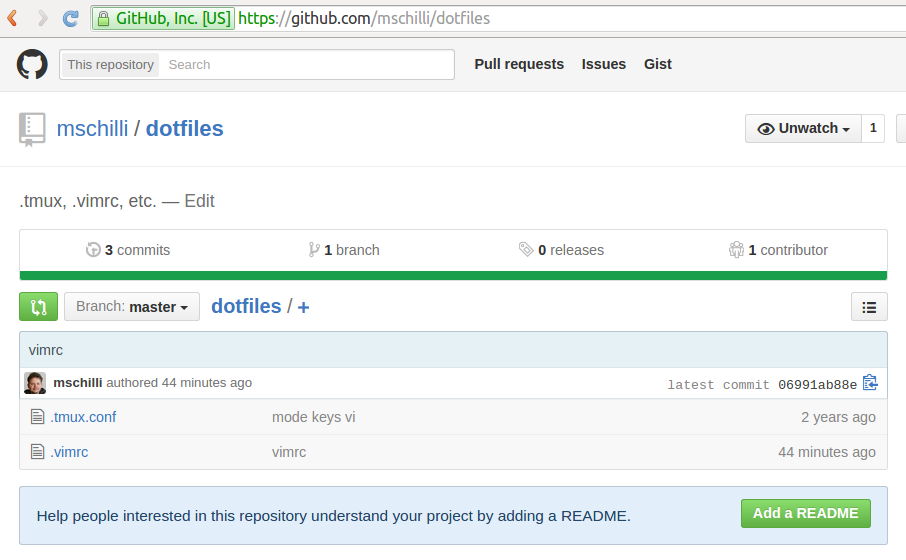Click the commits history clock icon

(x=93, y=250)
